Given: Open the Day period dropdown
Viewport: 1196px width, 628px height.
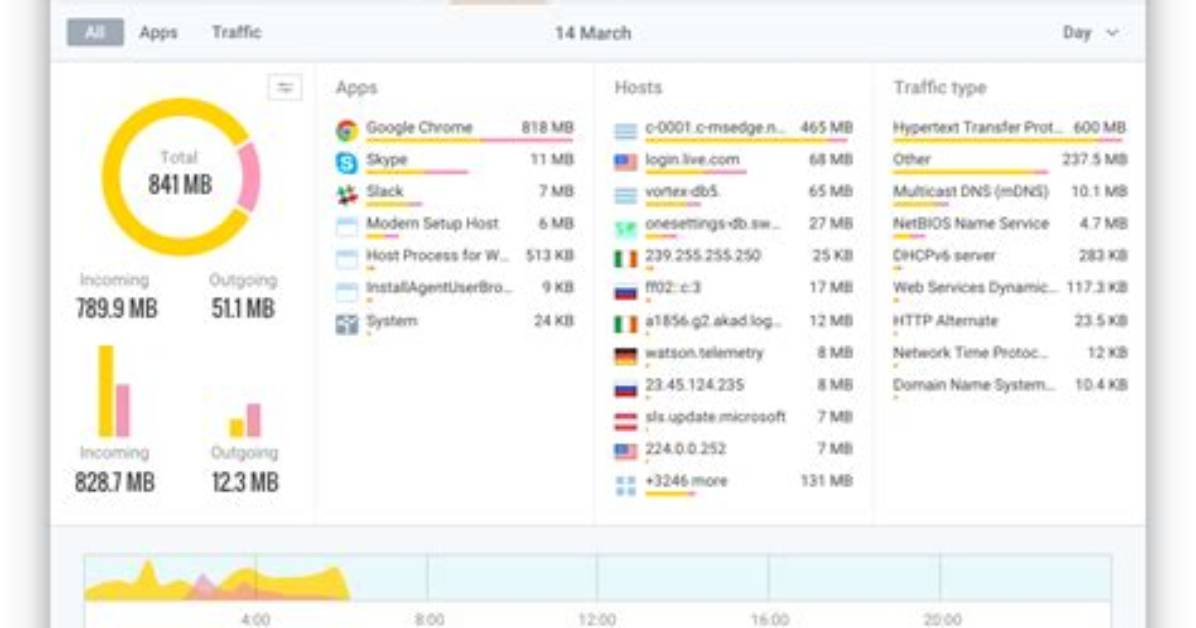Looking at the screenshot, I should pyautogui.click(x=1091, y=33).
